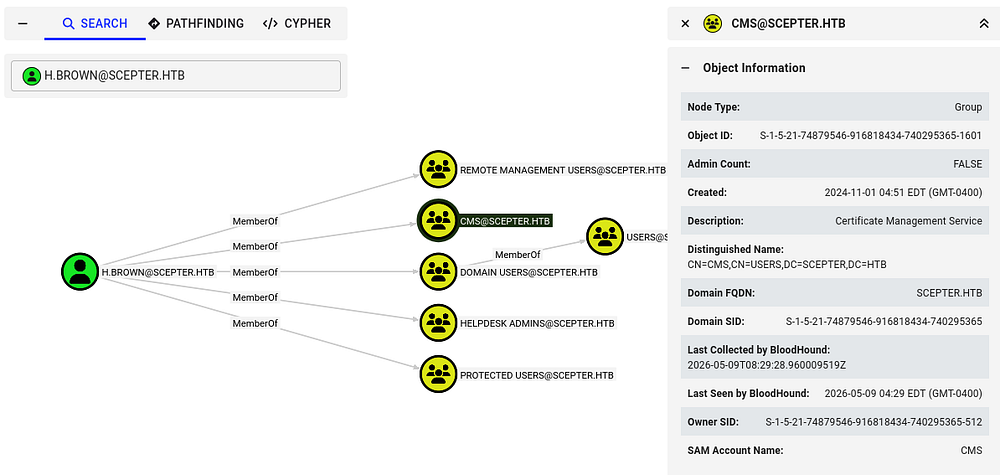1000x475 pixels.
Task: Collapse the search panel with minus button
Action: coord(23,24)
